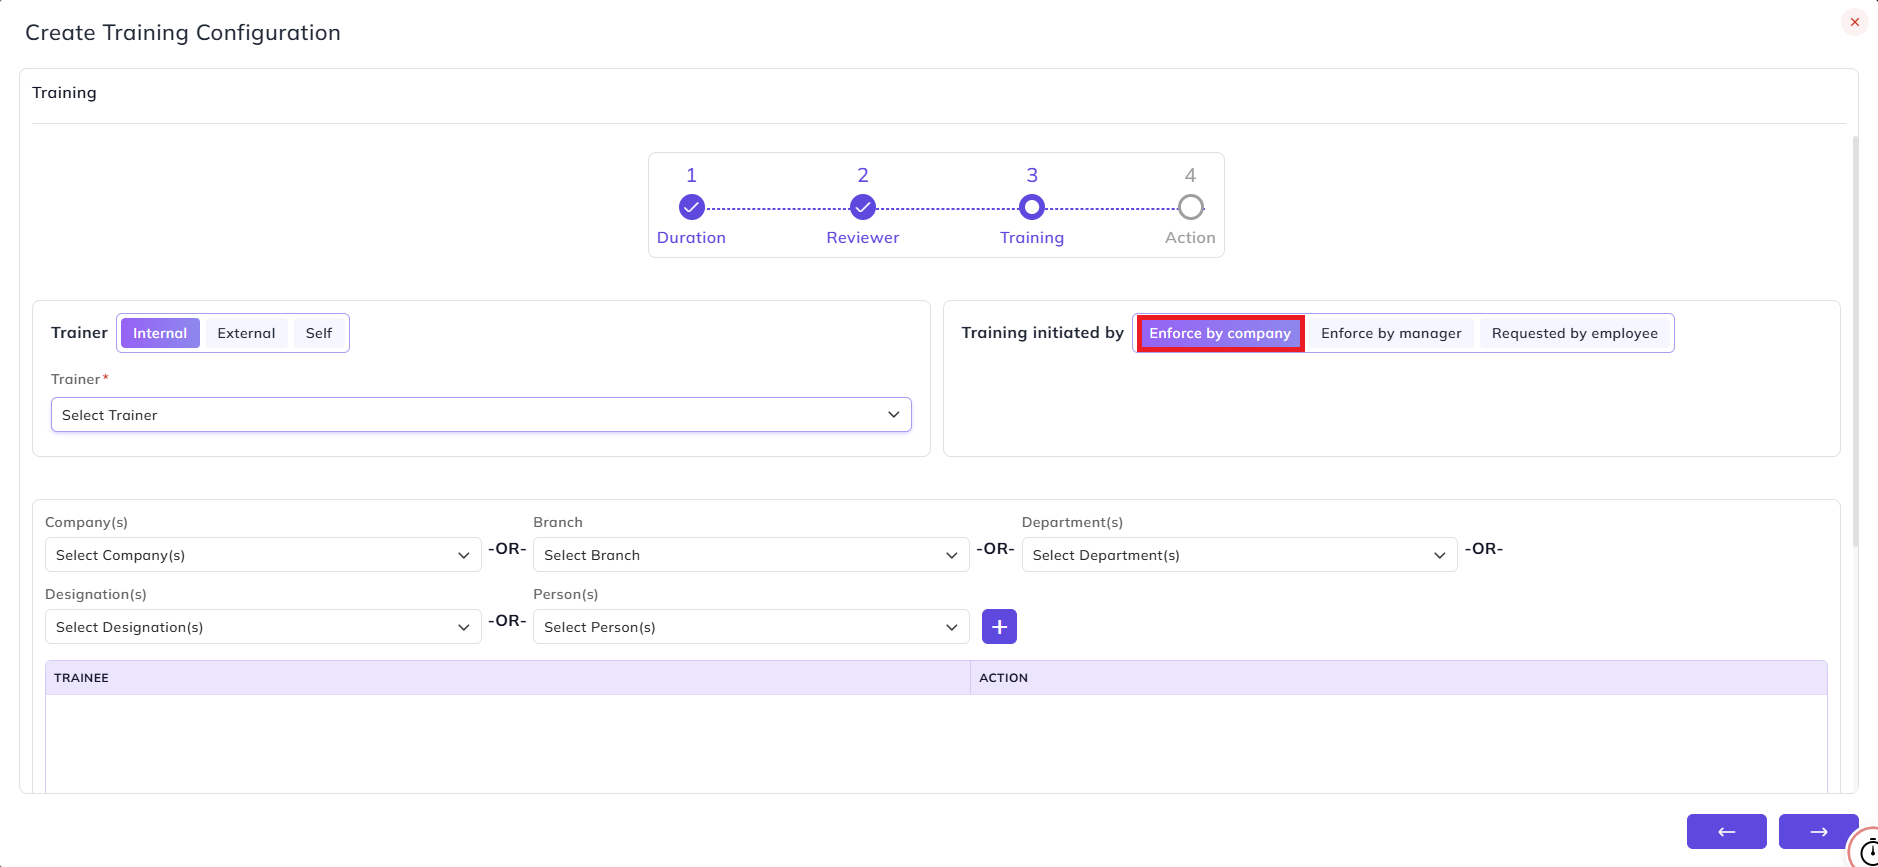
Task: Open the Select Department(s) dropdown
Action: 1240,555
